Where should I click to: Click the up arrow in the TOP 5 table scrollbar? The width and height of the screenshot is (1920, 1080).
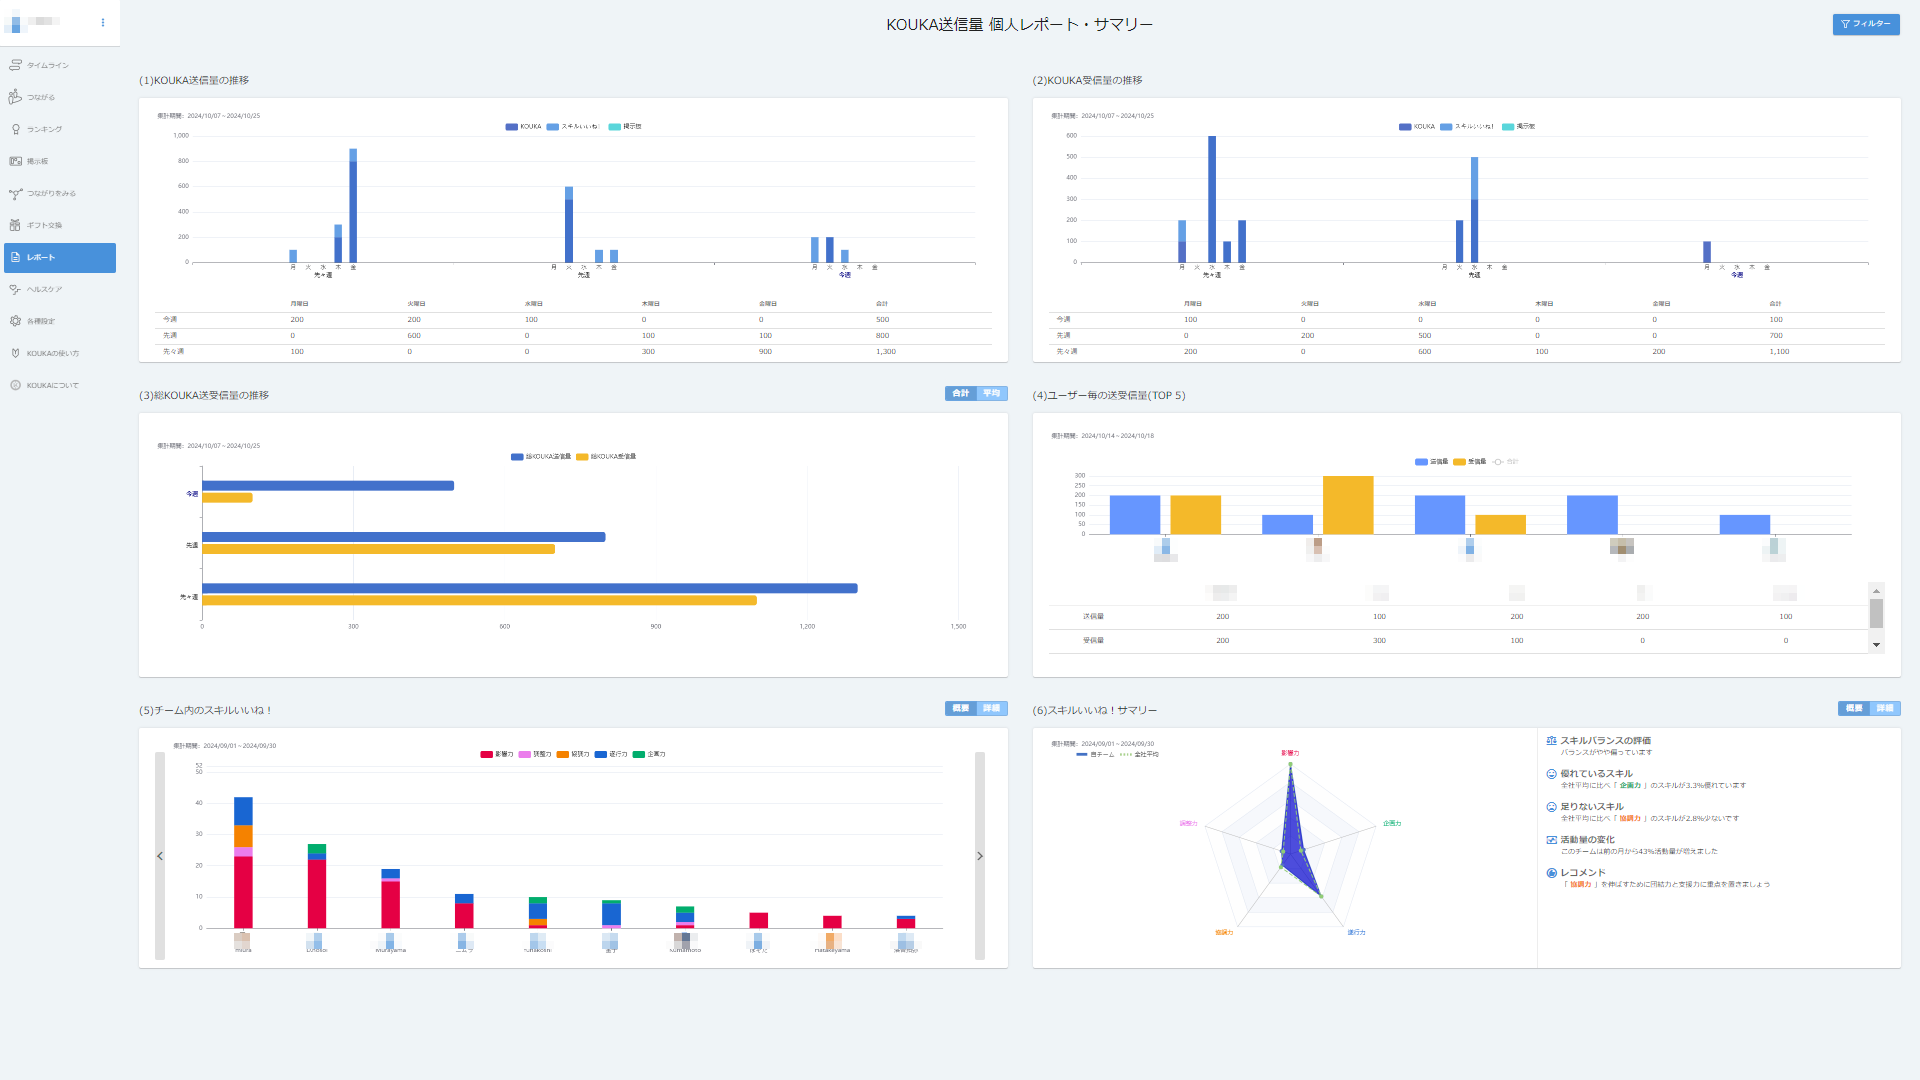[1876, 591]
